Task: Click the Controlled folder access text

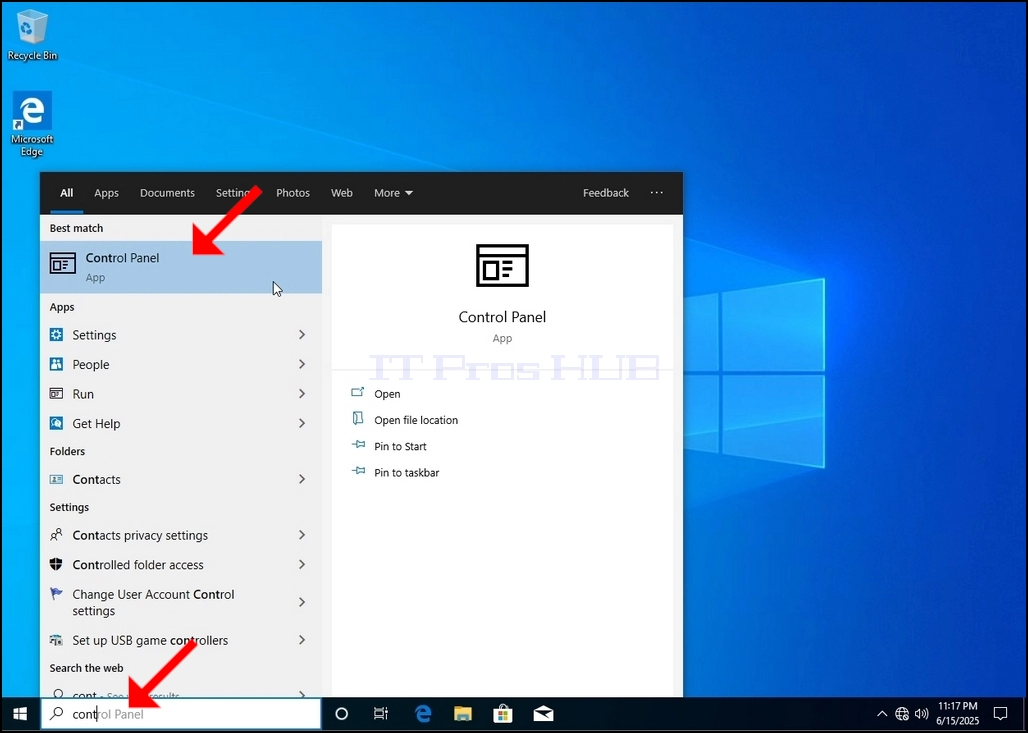Action: pos(138,565)
